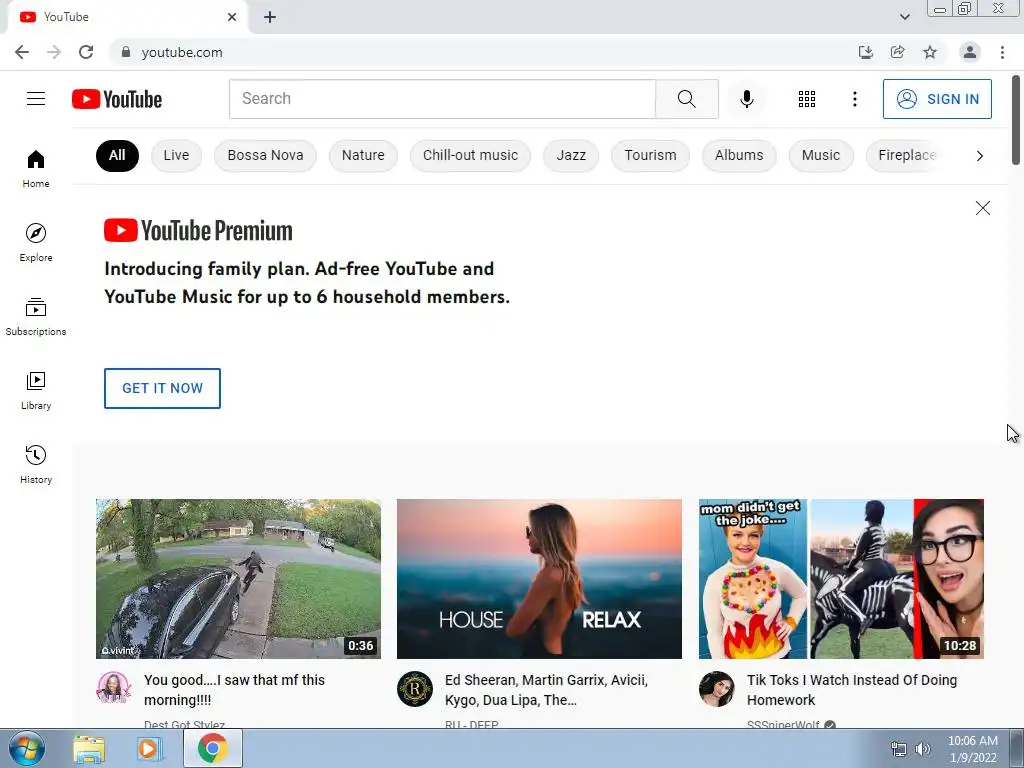Screen dimensions: 1024x768
Task: Open the YouTube apps grid
Action: click(x=807, y=99)
